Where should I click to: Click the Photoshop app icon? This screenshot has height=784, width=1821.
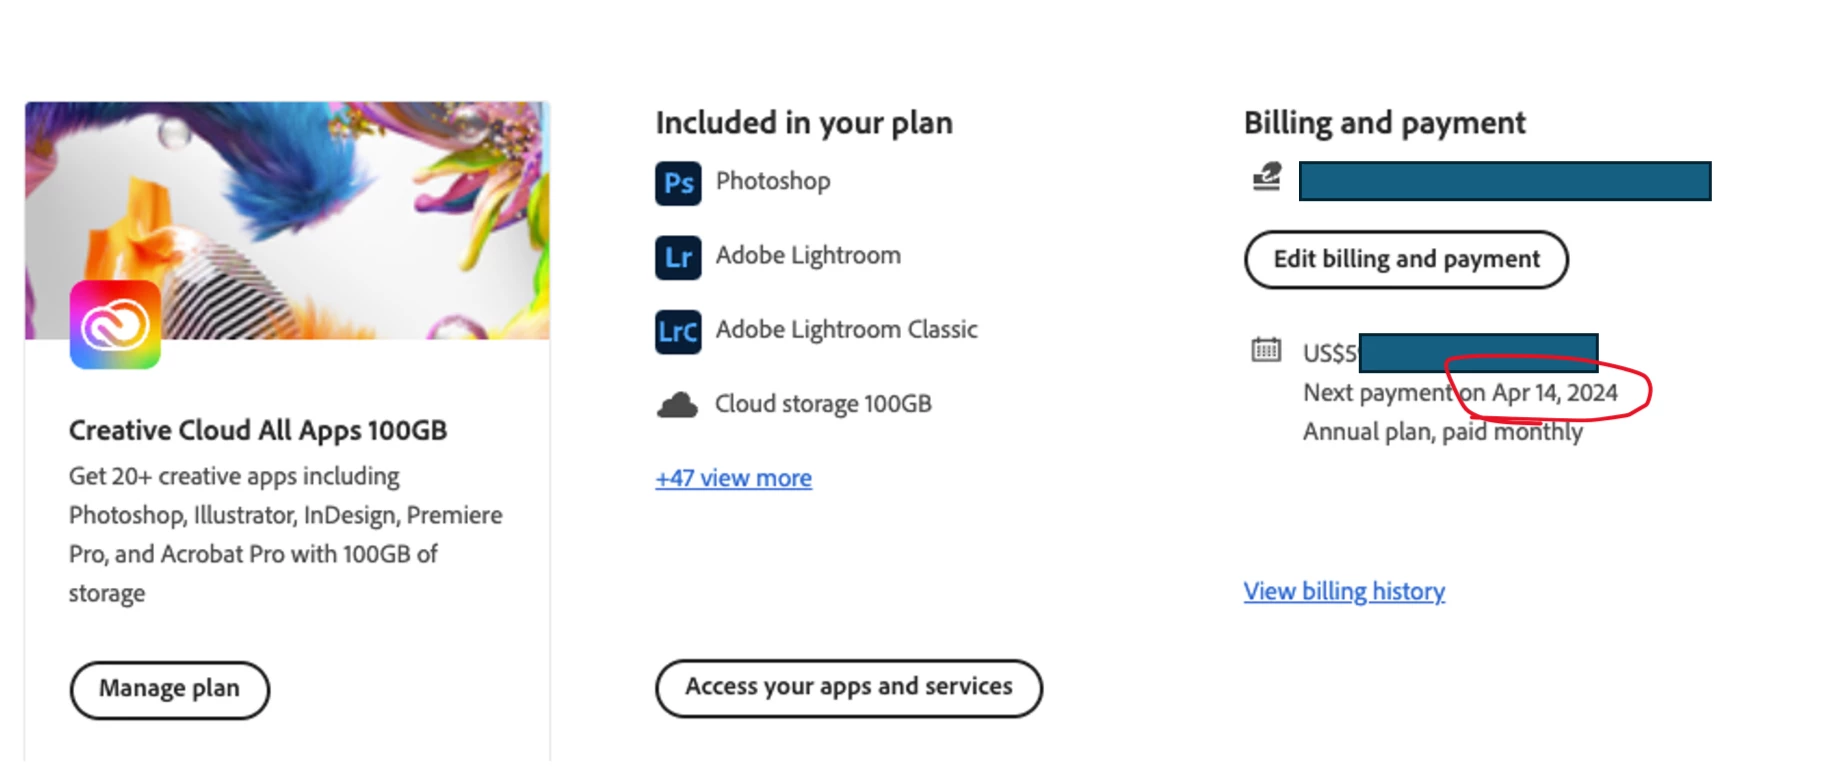pyautogui.click(x=678, y=183)
